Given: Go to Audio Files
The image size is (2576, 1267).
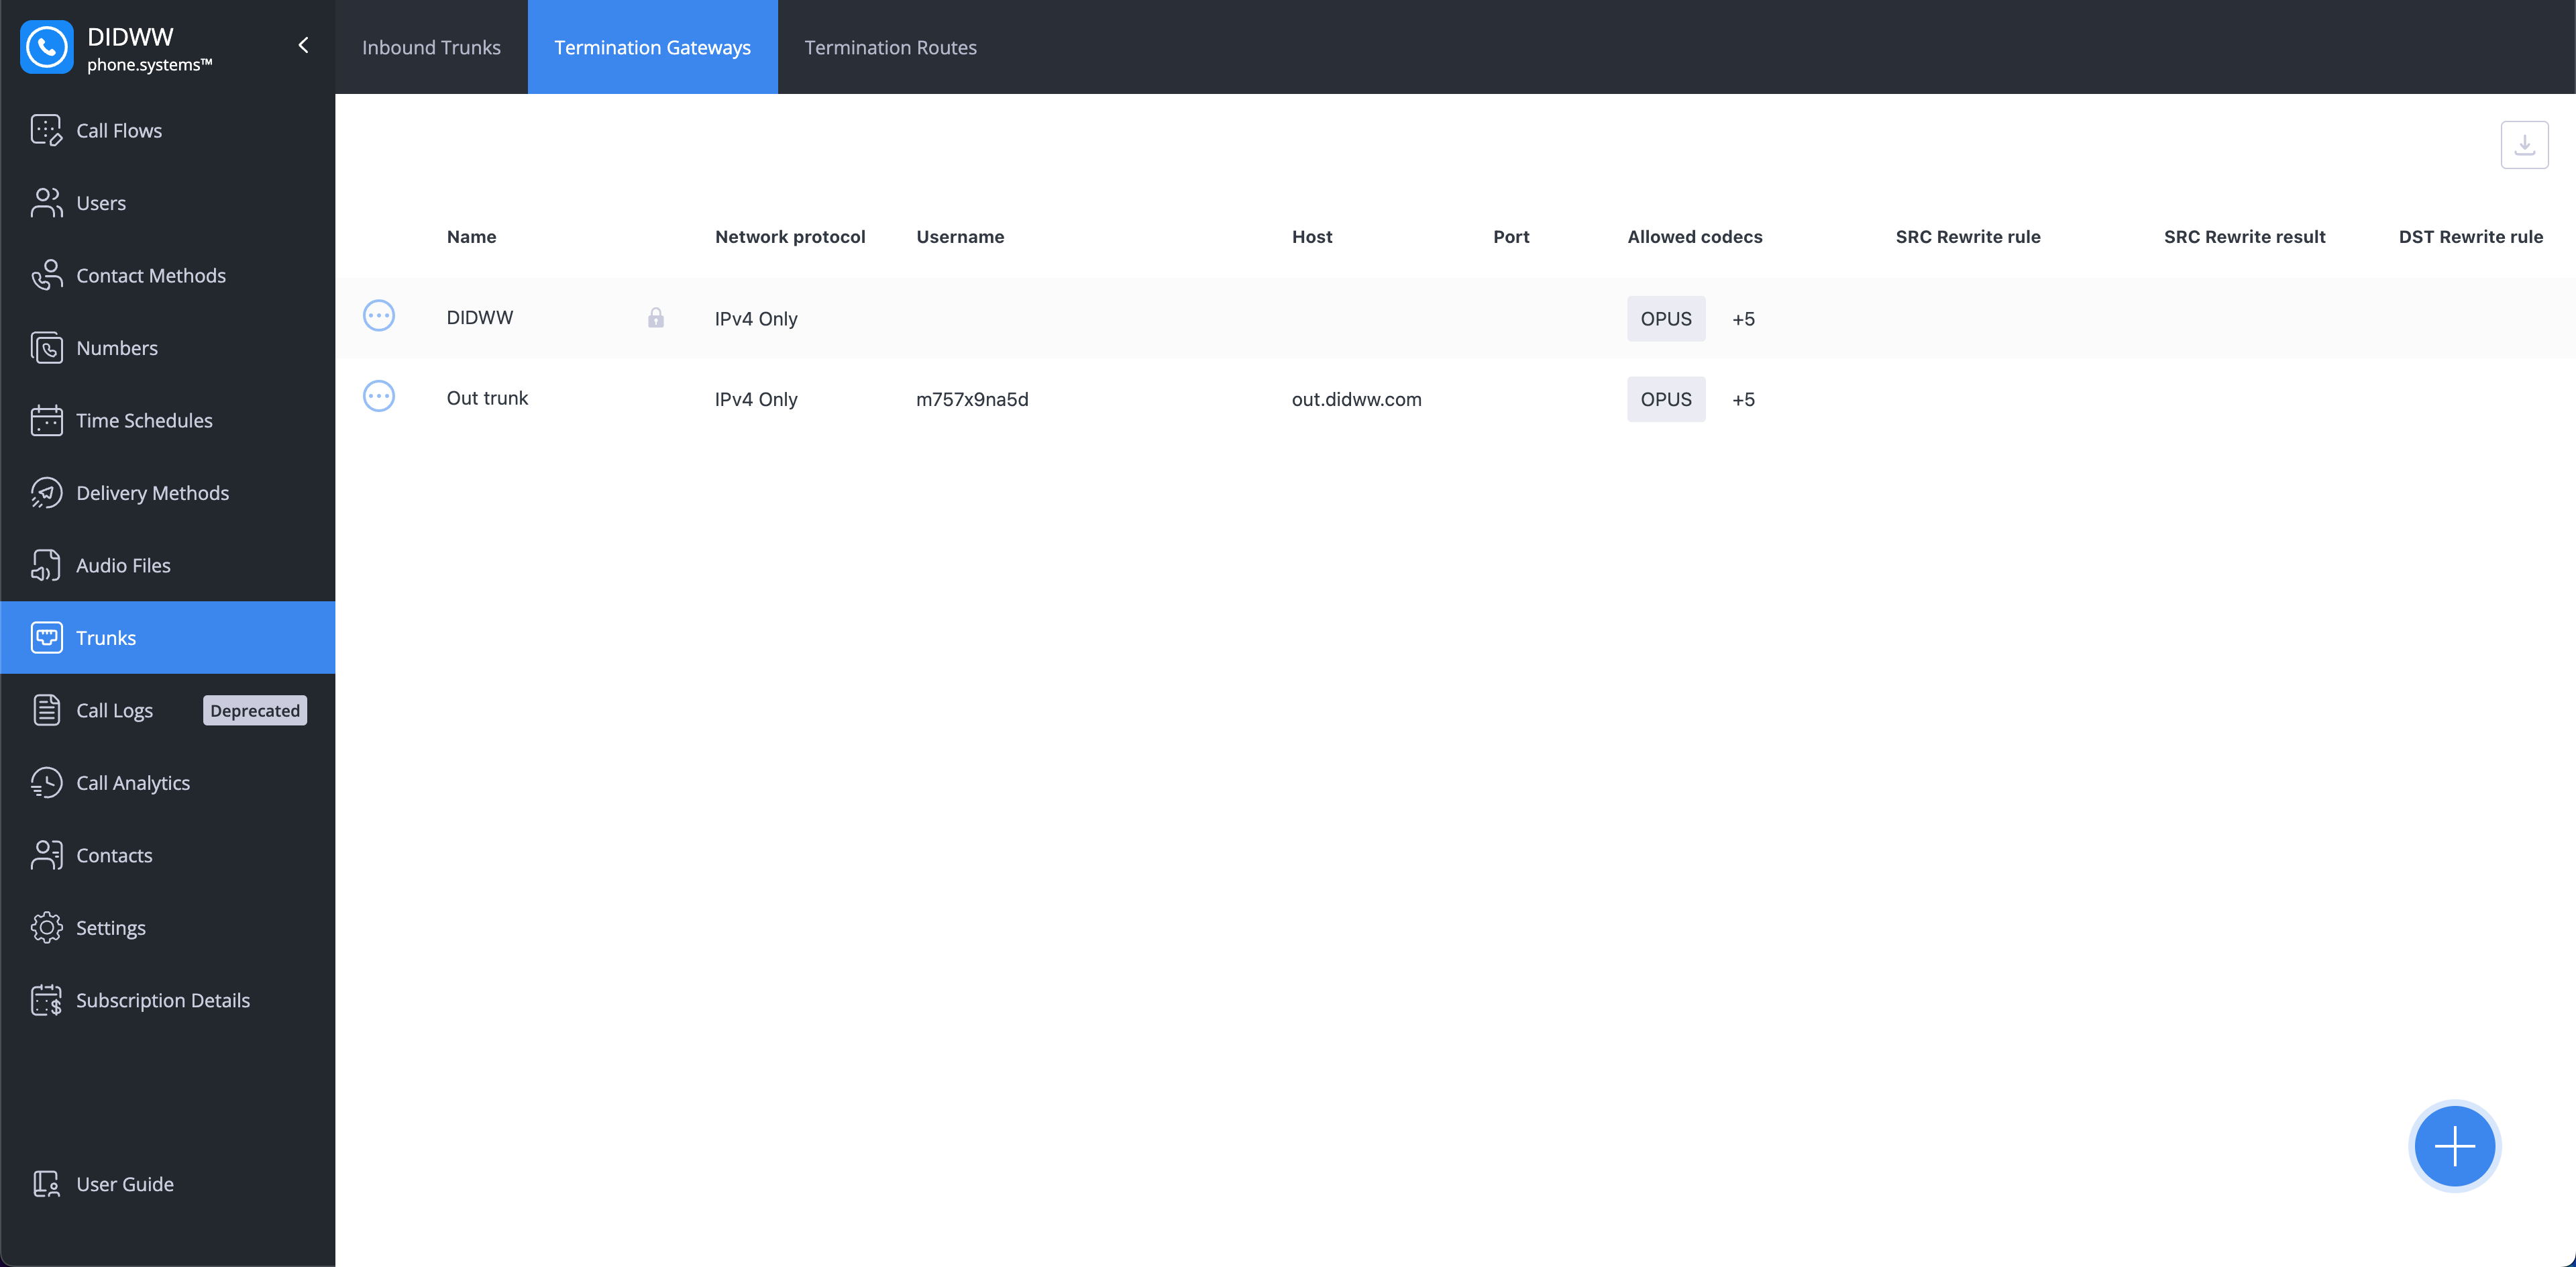Looking at the screenshot, I should pyautogui.click(x=124, y=564).
